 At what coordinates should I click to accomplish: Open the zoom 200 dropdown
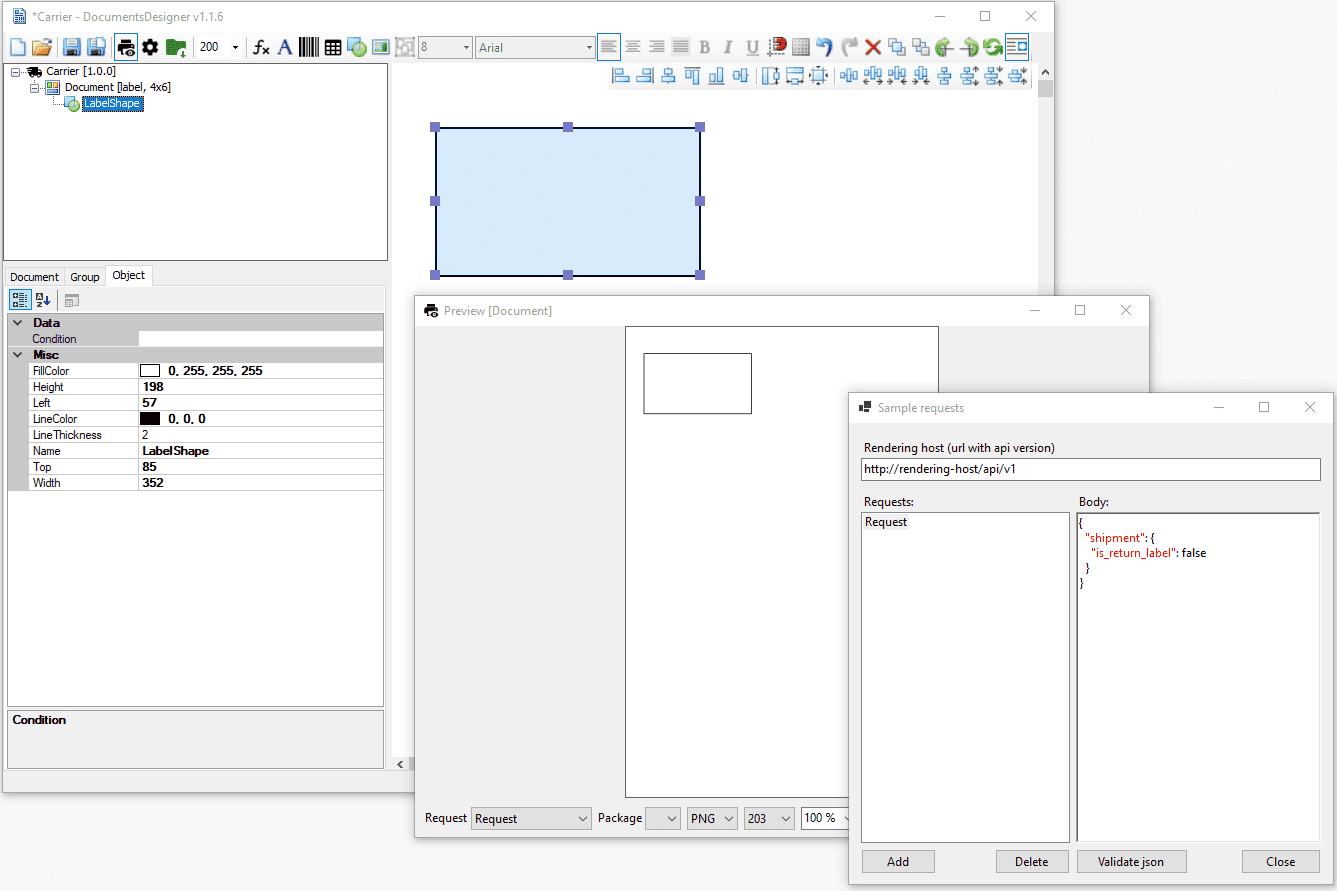[x=236, y=47]
